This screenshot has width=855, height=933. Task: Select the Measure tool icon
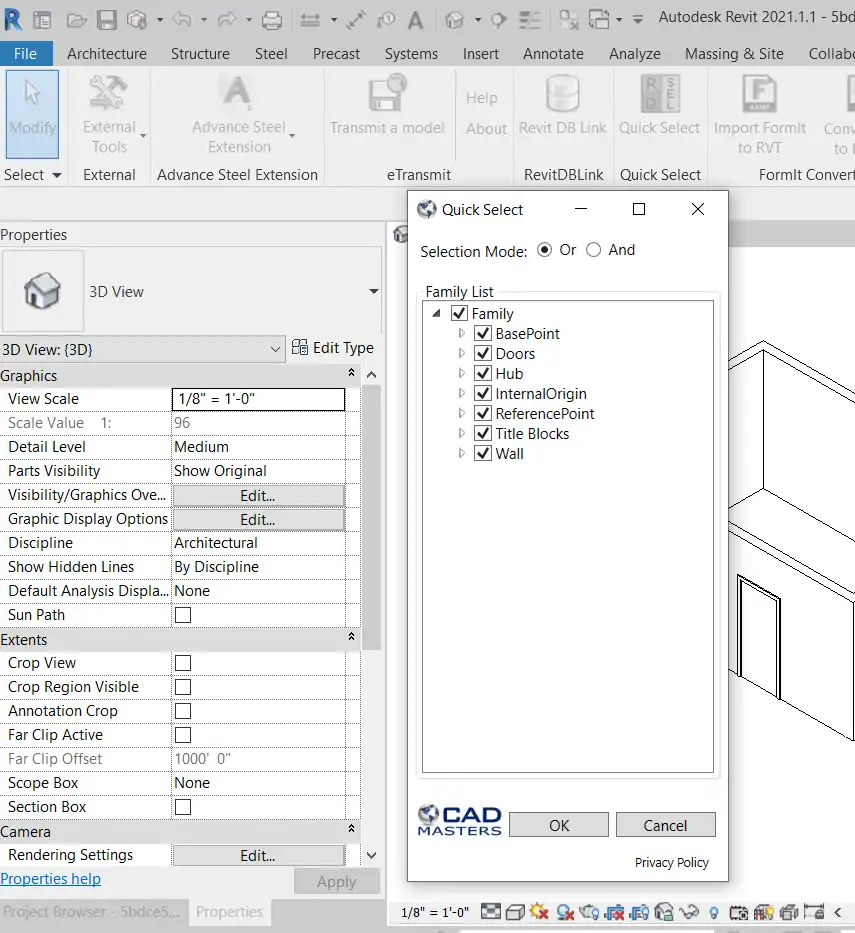point(357,18)
